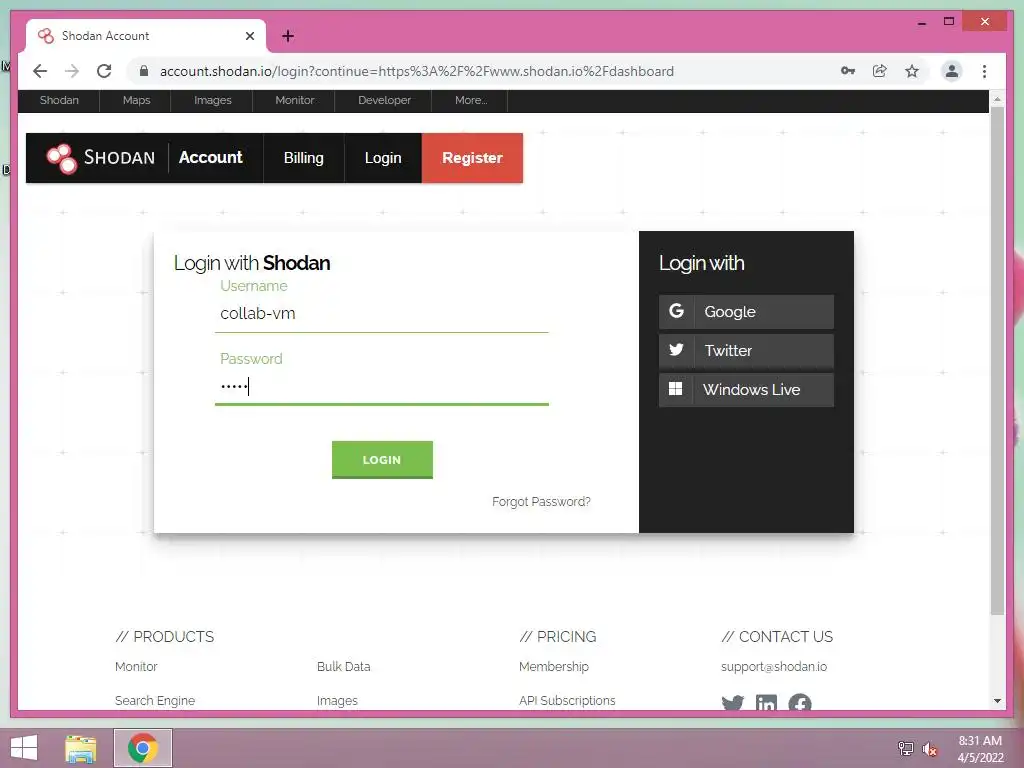Reload the page with refresh icon
Screen dimensions: 1024x768
tap(104, 71)
